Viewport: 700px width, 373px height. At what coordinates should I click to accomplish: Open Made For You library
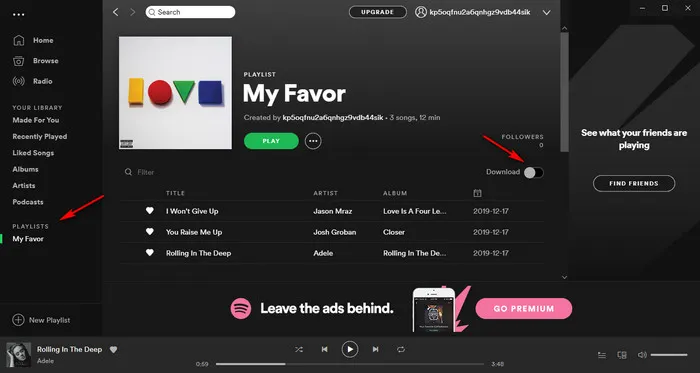pyautogui.click(x=36, y=120)
